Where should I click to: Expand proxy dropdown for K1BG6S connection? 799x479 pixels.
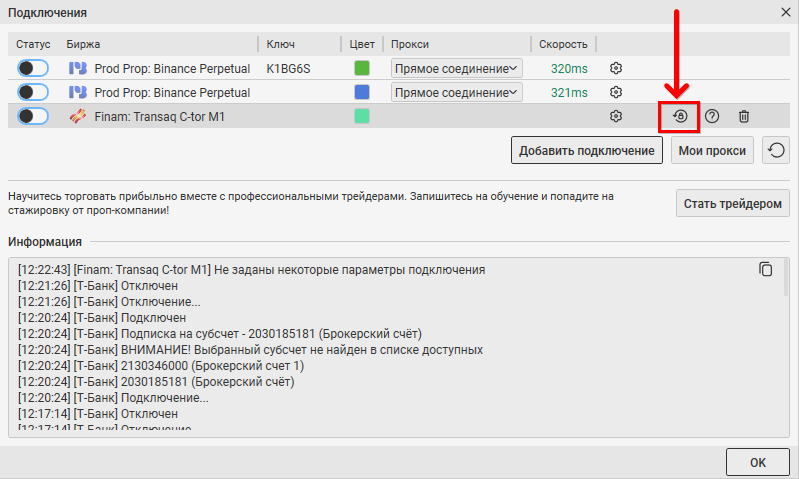(456, 68)
